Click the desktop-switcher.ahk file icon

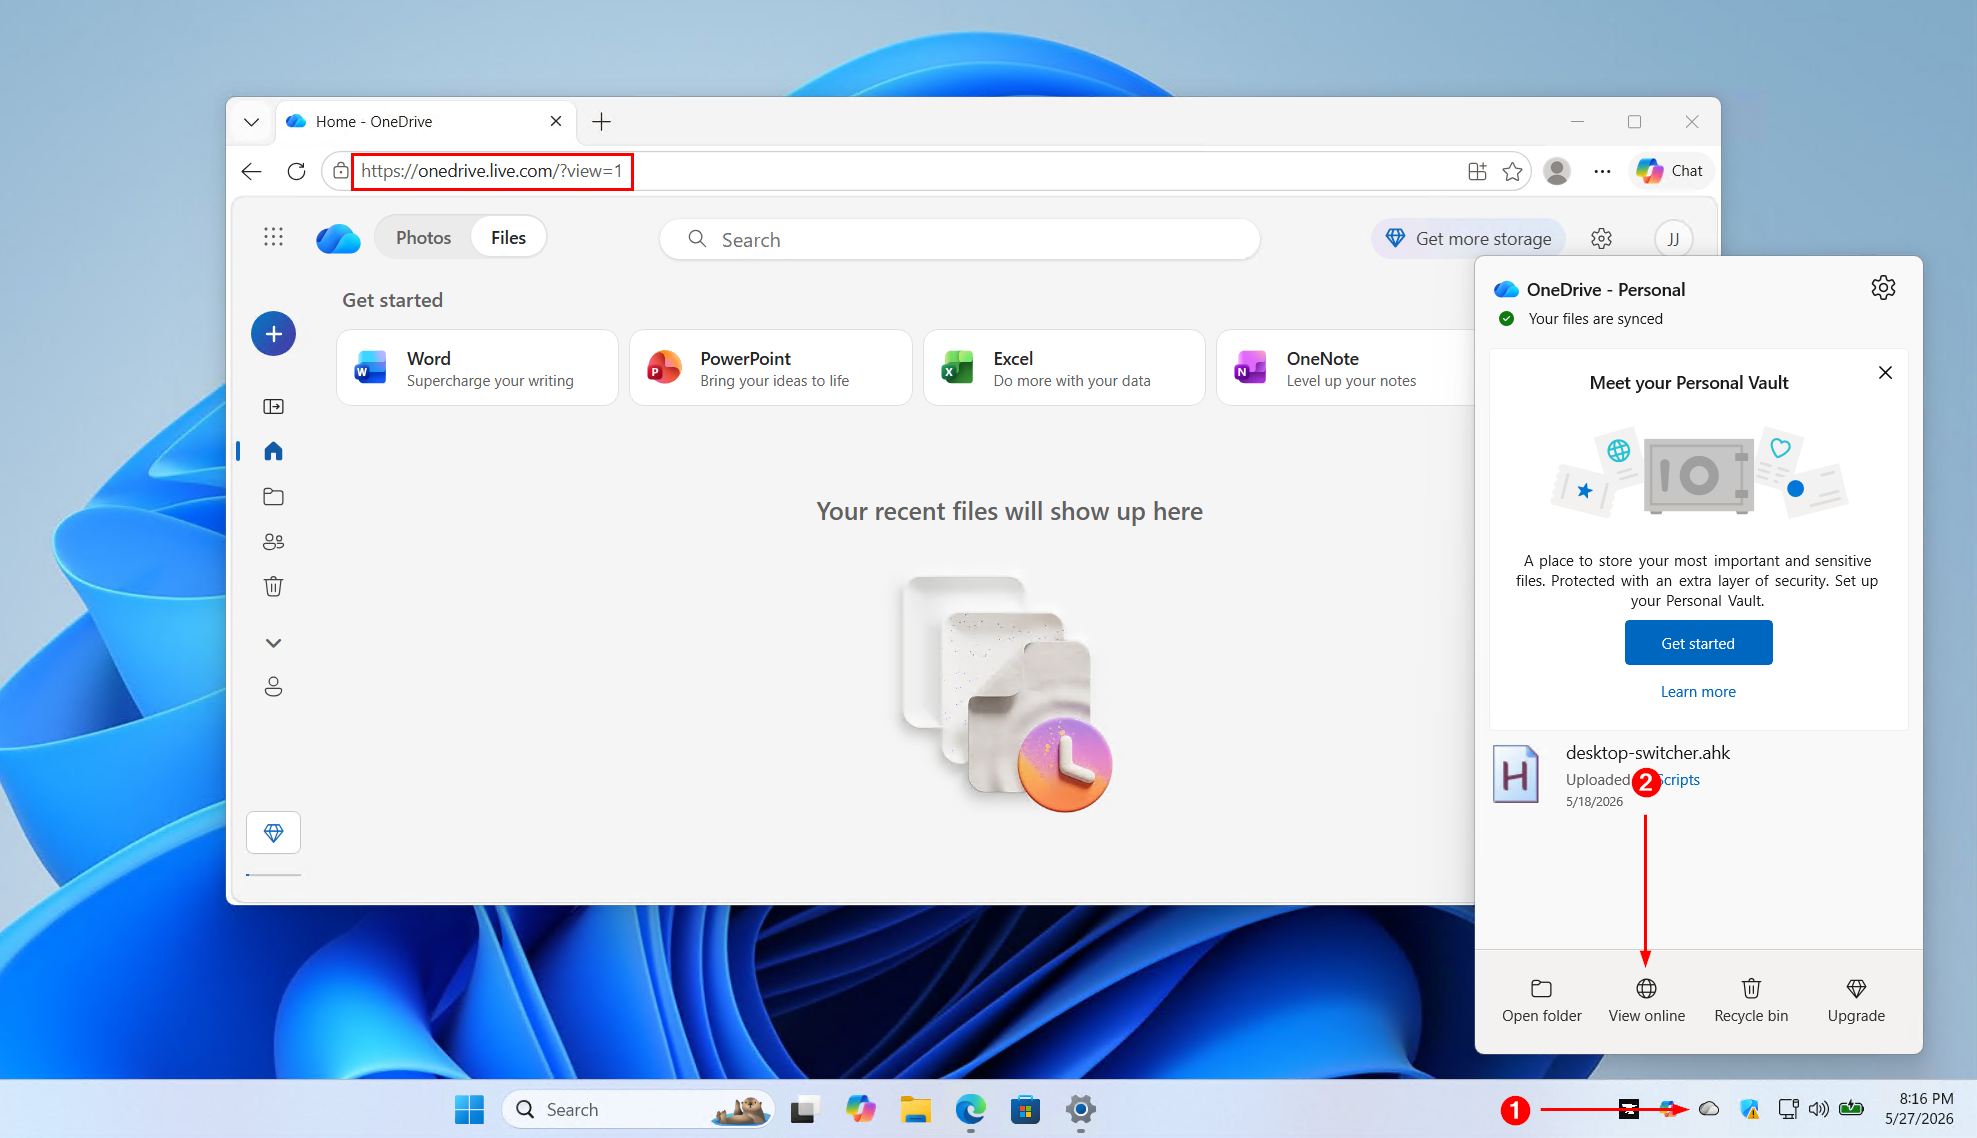point(1515,775)
